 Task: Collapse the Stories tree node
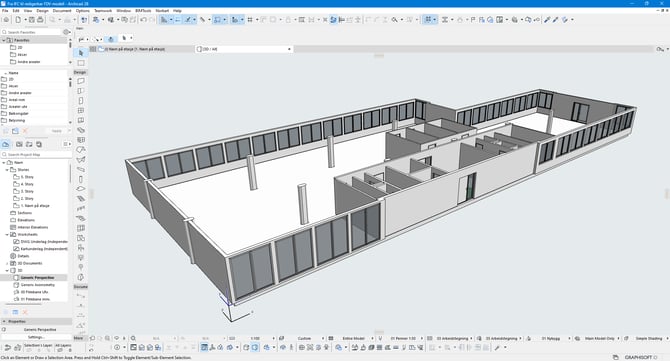(x=7, y=170)
